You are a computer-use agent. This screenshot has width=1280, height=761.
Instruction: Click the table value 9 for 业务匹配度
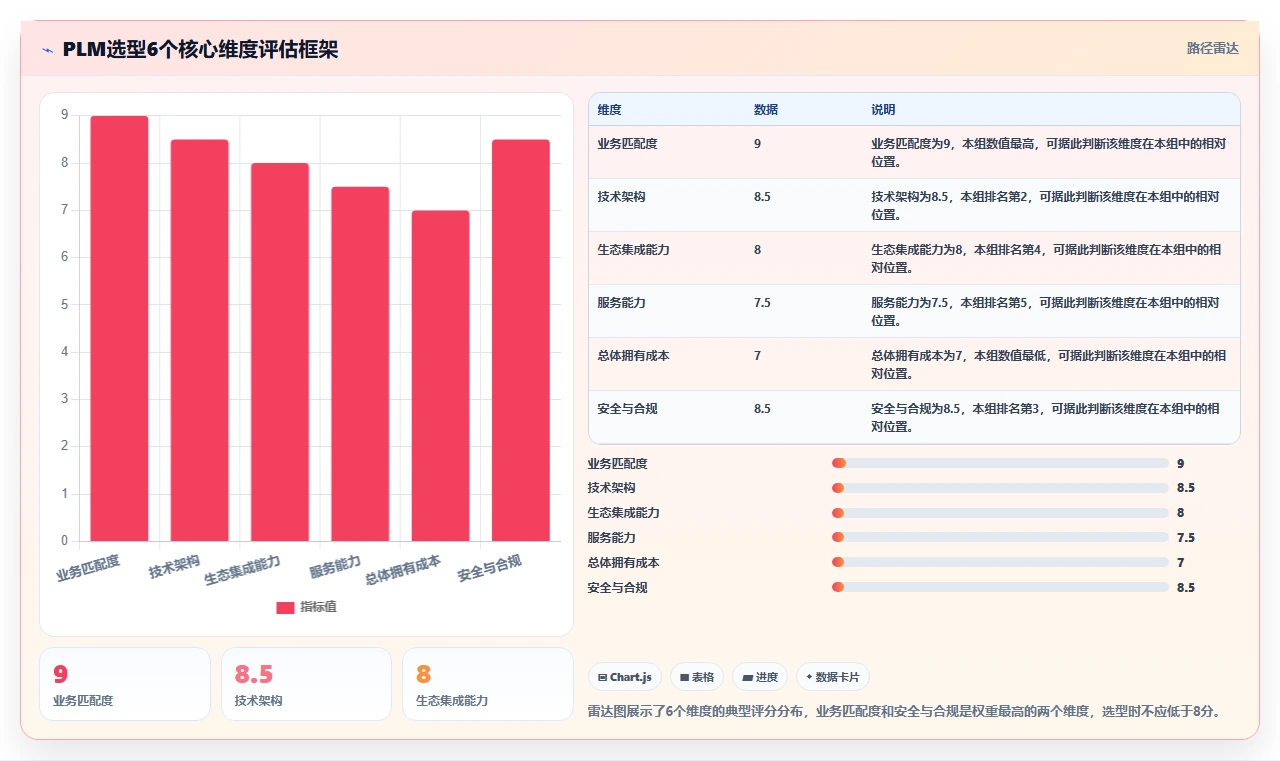coord(757,144)
